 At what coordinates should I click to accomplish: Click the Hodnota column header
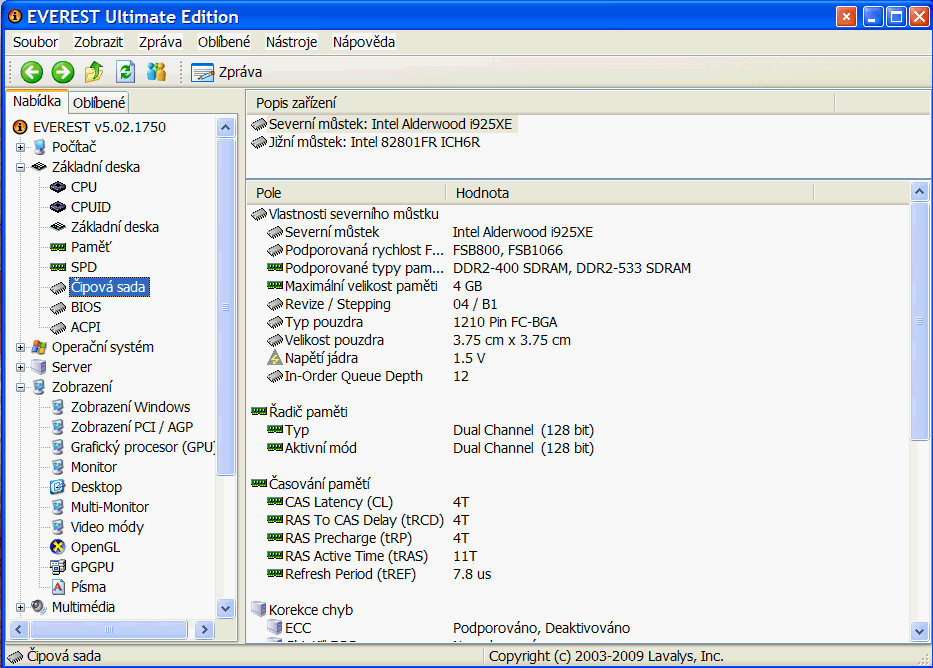[482, 193]
